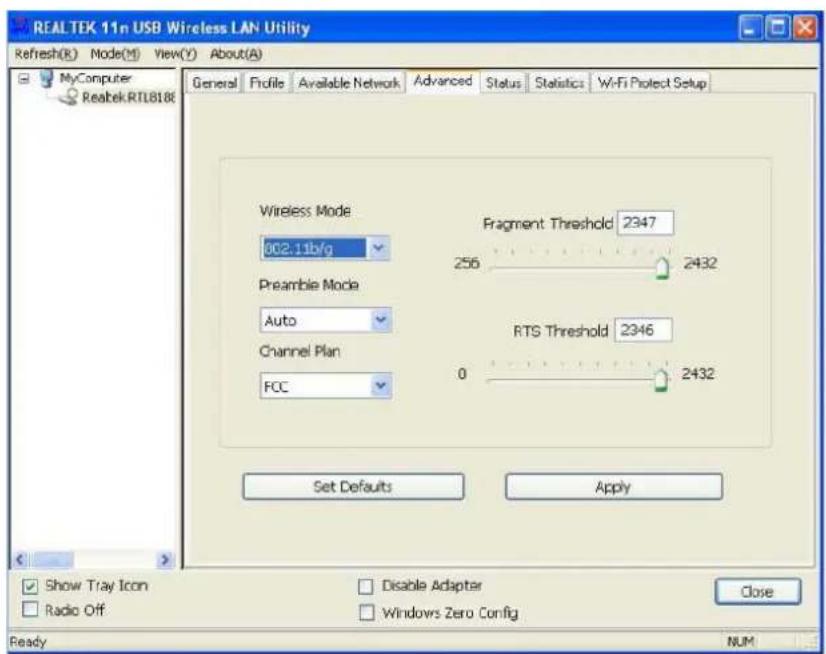
Task: Click the Ready status bar text
Action: tap(28, 641)
